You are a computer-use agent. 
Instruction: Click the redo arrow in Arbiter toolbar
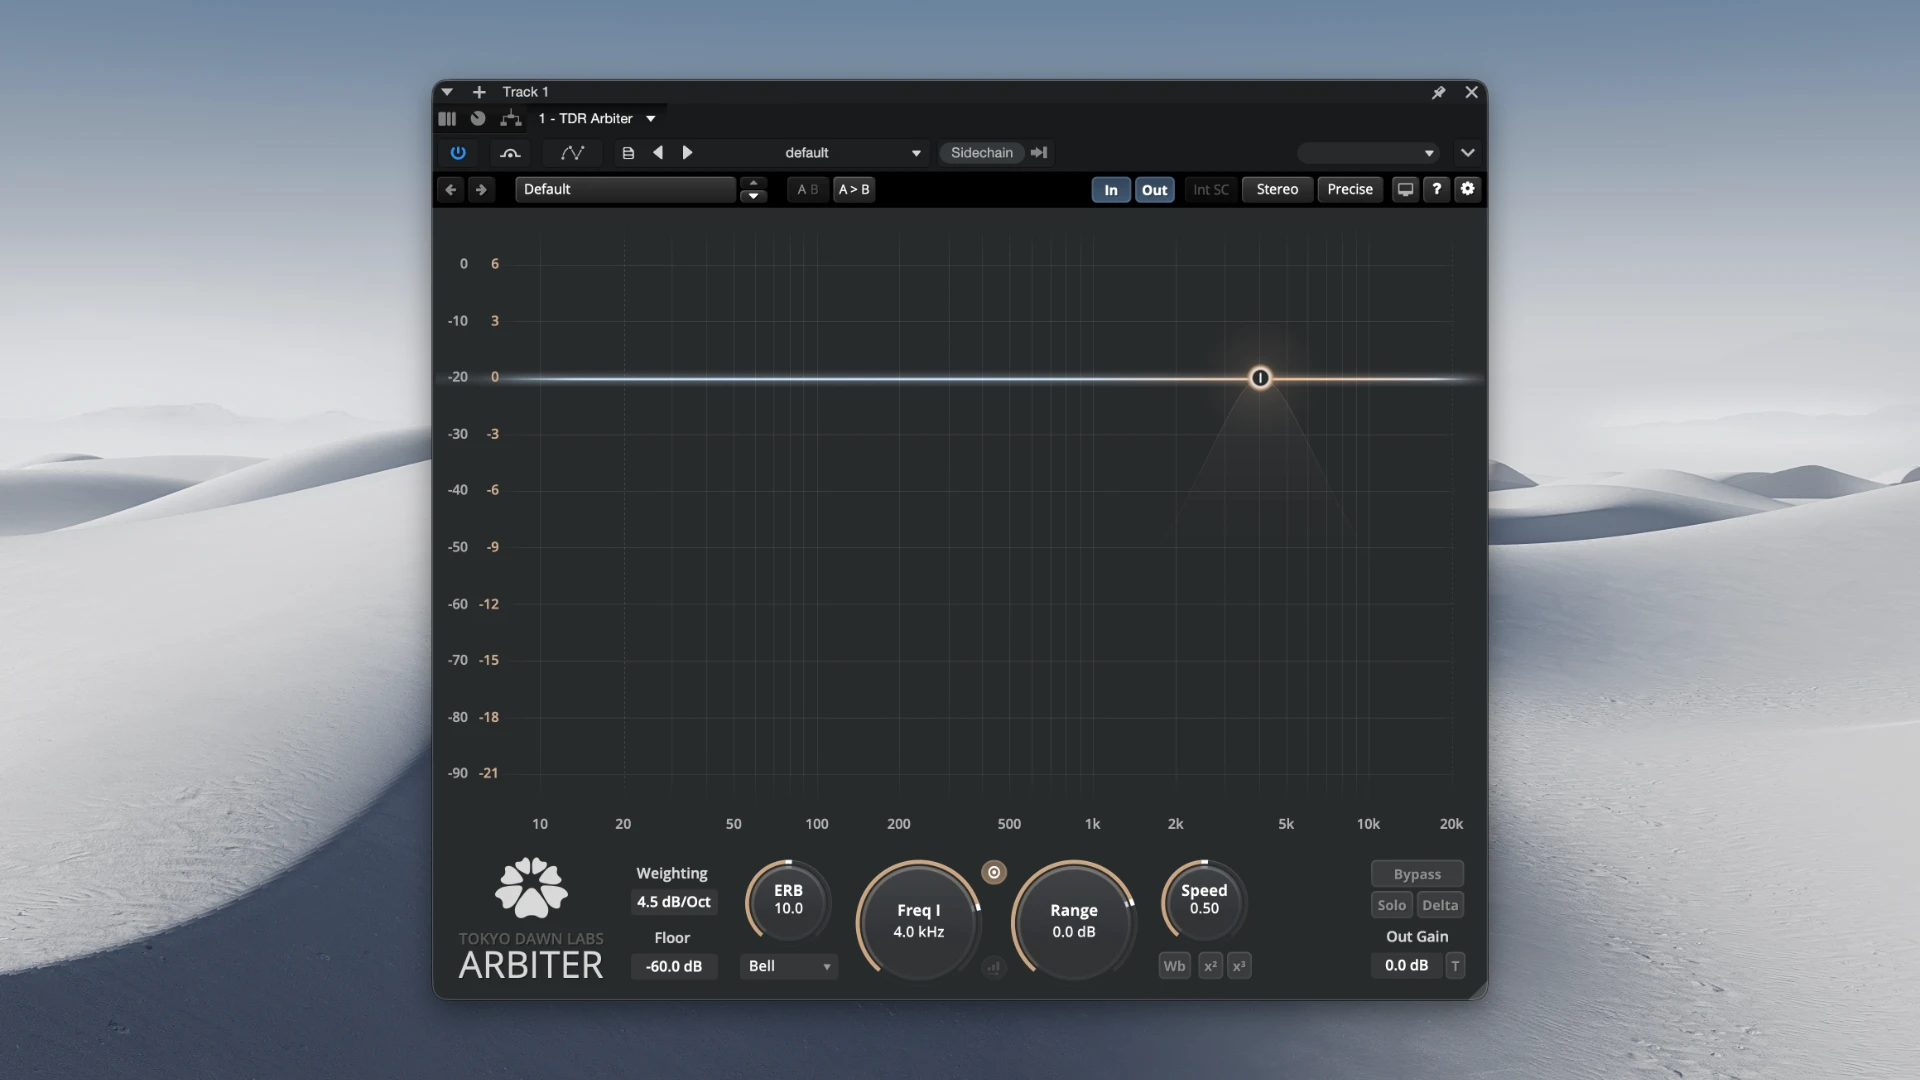tap(481, 189)
